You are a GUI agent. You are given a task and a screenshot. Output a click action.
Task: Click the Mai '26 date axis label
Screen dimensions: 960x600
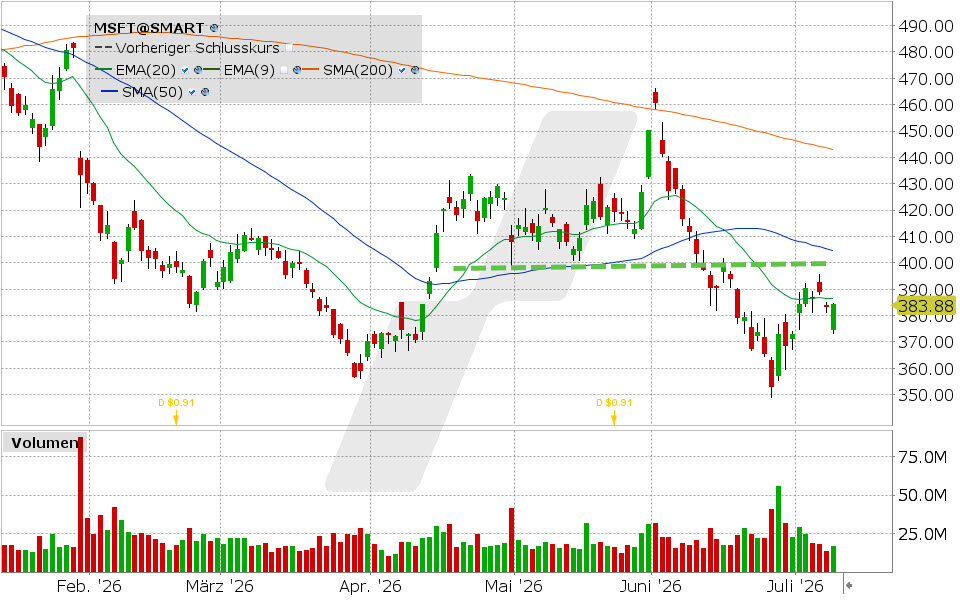(x=514, y=587)
